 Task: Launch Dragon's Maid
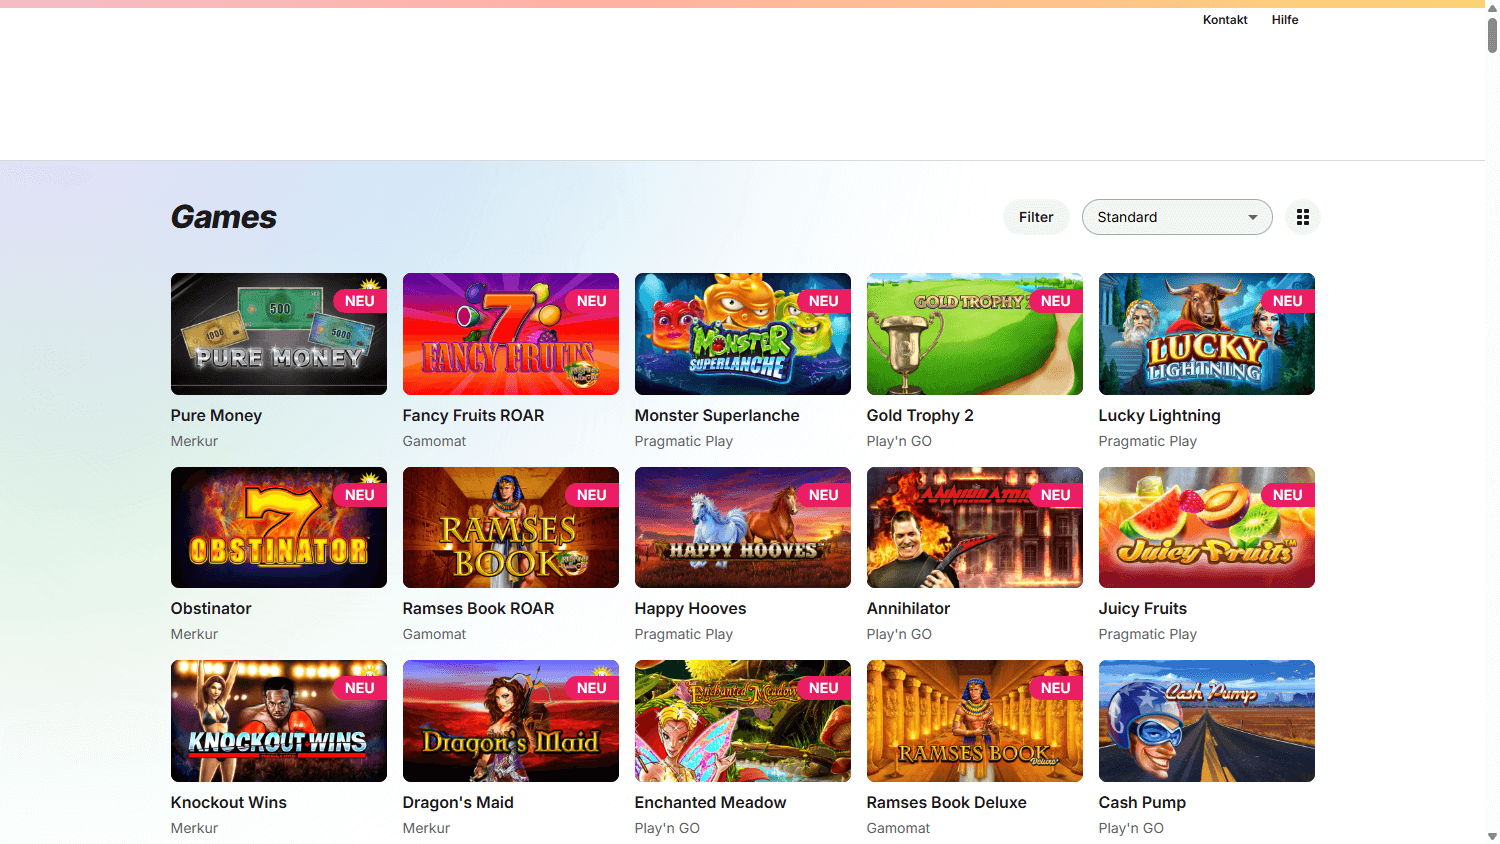click(510, 720)
